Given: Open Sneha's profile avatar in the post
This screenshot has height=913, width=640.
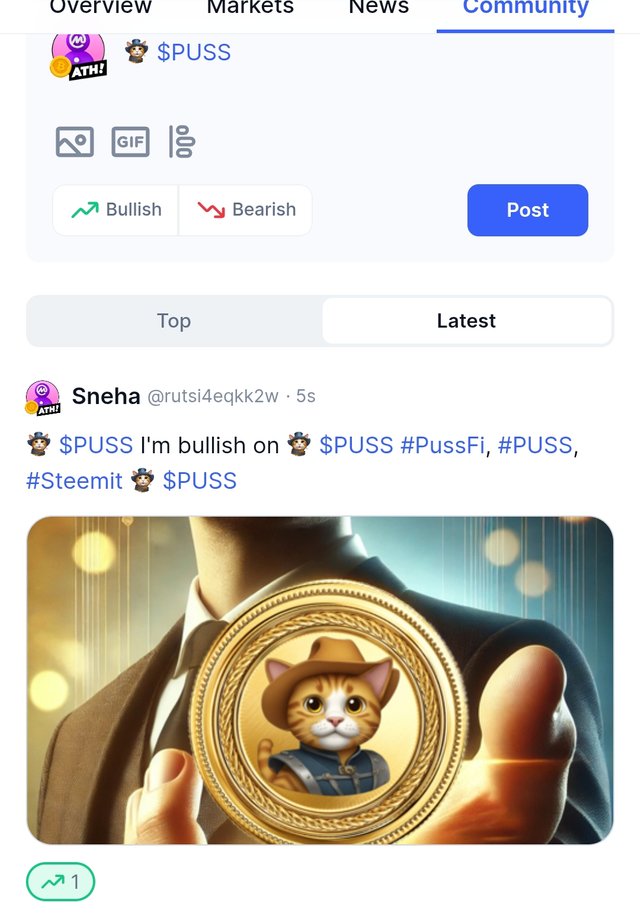Looking at the screenshot, I should [43, 398].
